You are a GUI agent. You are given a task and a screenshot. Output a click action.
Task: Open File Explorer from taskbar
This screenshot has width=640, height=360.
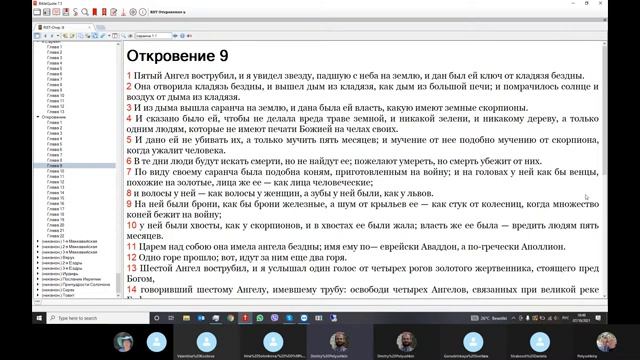tap(186, 318)
